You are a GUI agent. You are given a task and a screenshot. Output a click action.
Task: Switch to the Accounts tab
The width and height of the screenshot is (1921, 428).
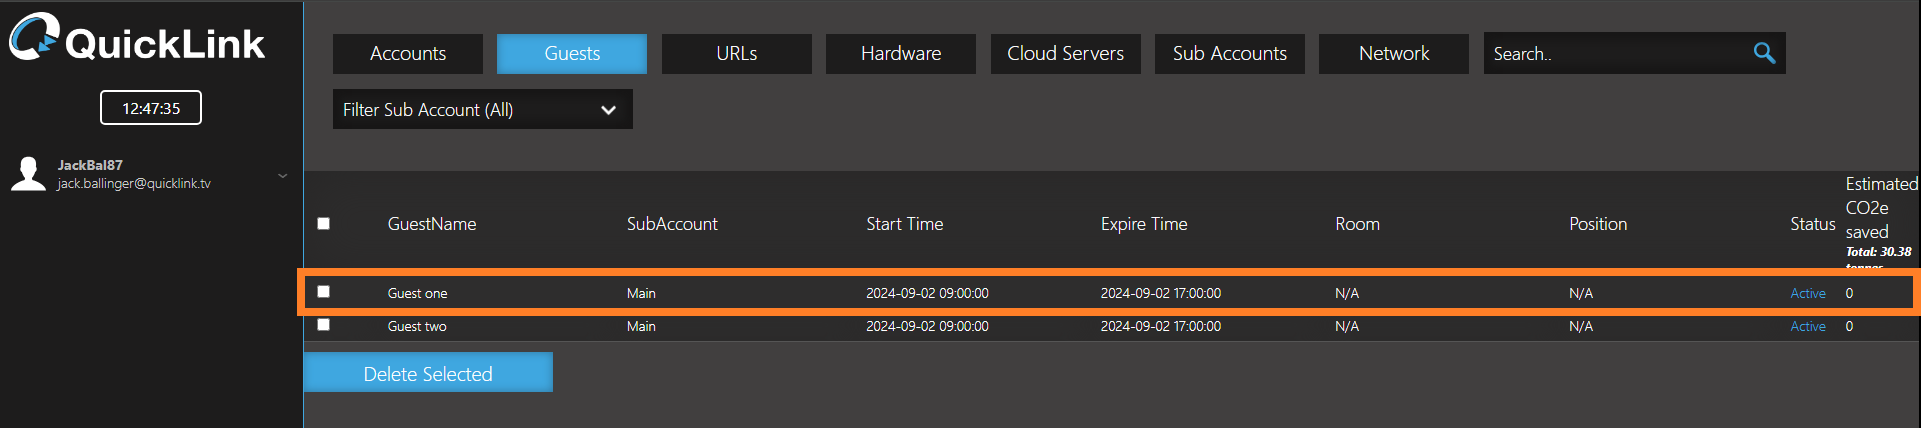(x=408, y=54)
